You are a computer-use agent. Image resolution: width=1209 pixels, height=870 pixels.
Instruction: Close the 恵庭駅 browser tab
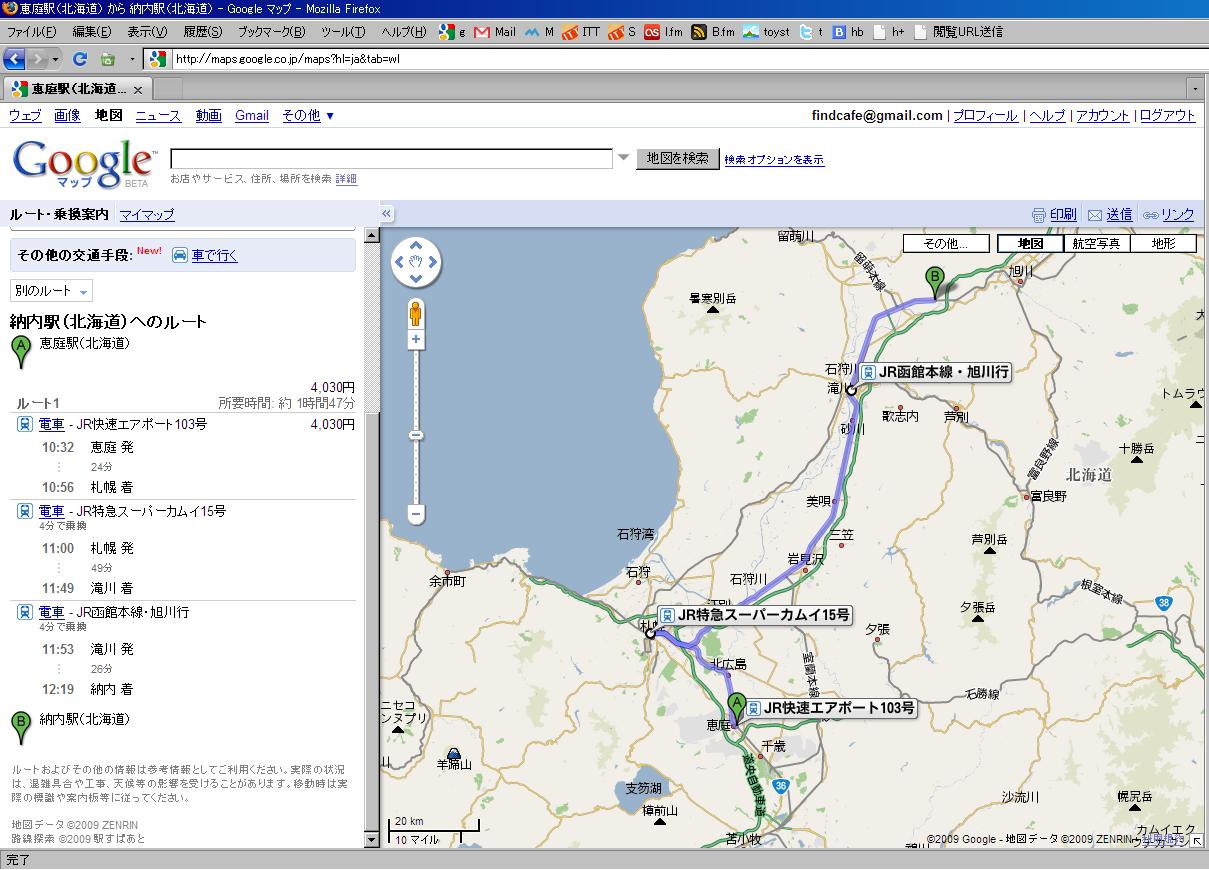pyautogui.click(x=138, y=89)
